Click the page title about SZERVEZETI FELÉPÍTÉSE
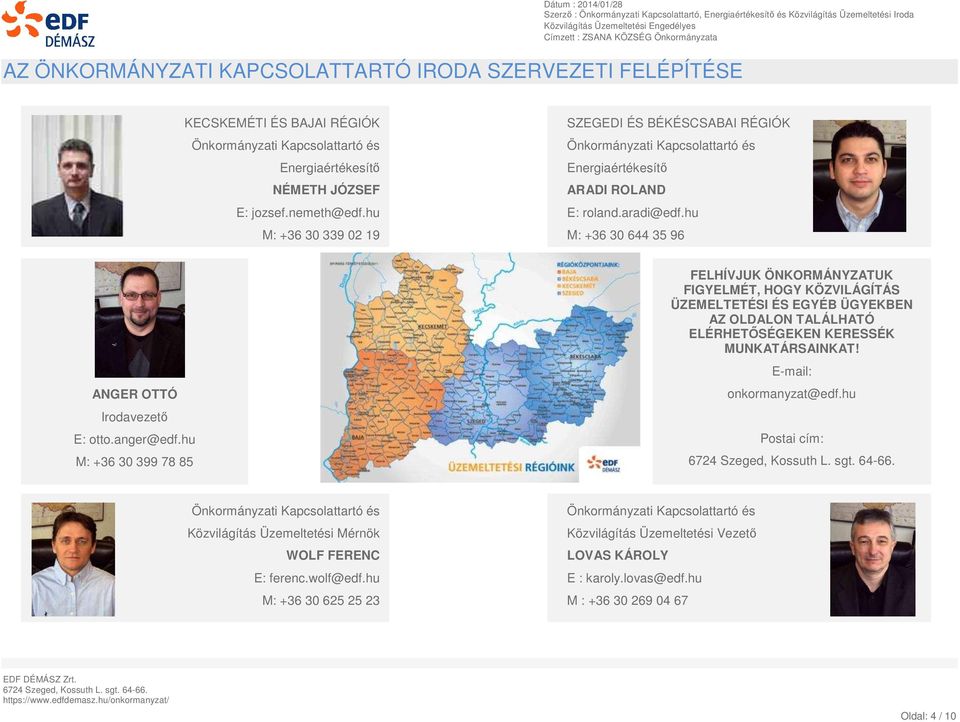The height and width of the screenshot is (722, 960). coord(372,71)
